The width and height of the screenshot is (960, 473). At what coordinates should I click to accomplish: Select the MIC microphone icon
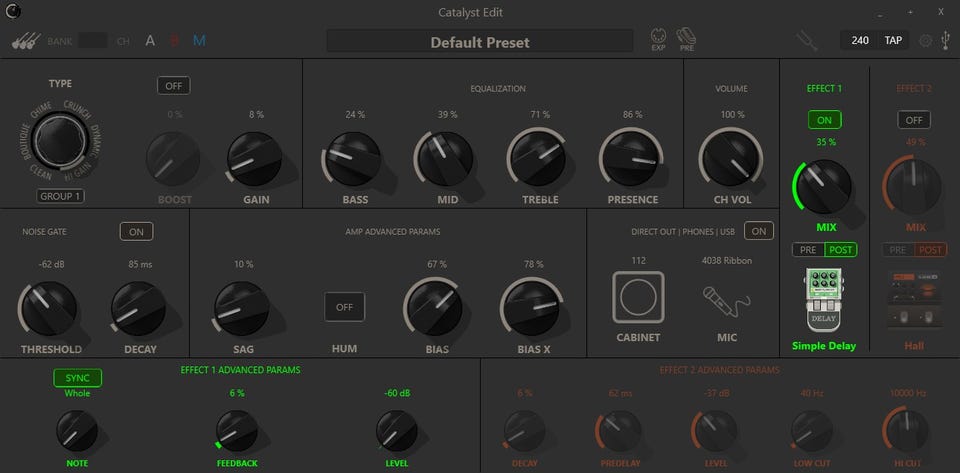point(726,301)
